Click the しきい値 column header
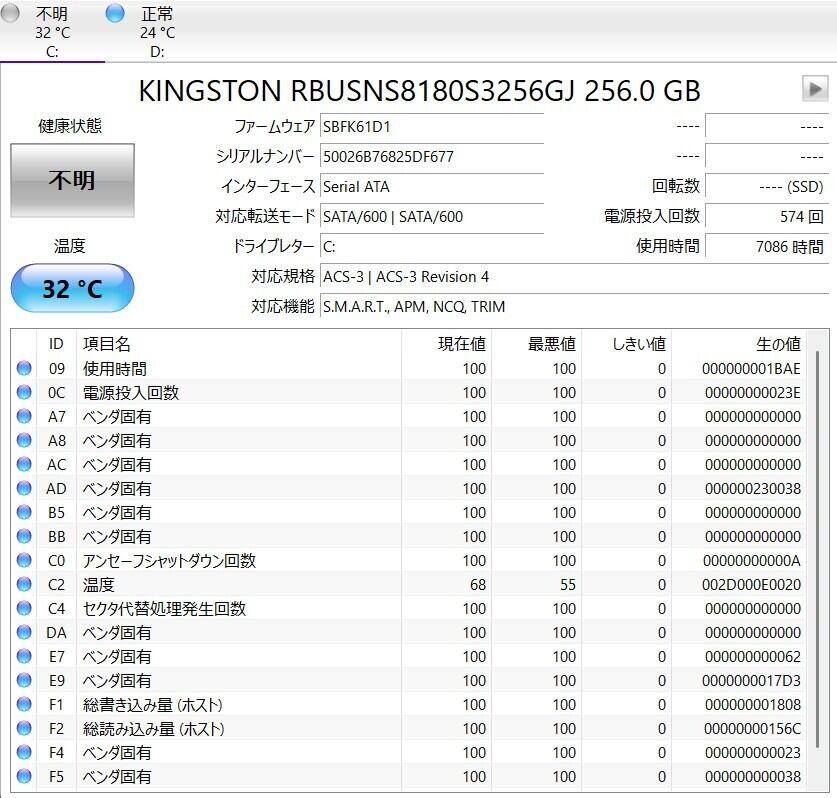837x798 pixels. coord(627,344)
